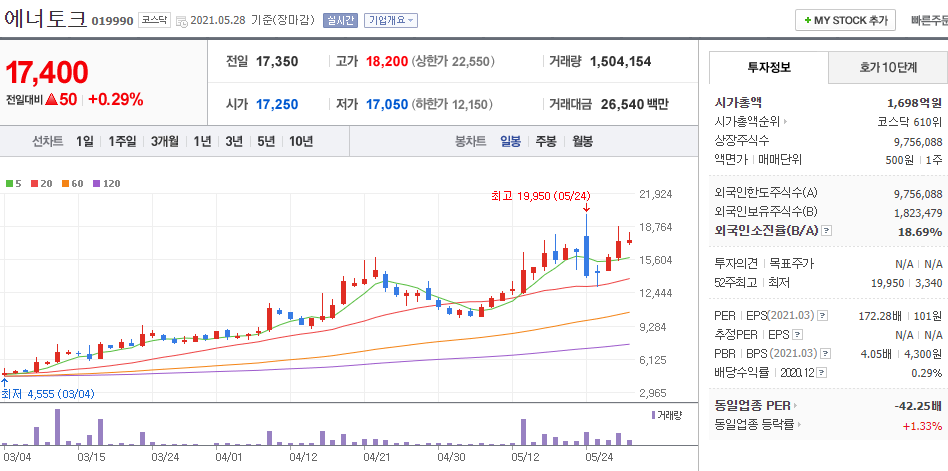Open help icon beside PBR BPS(2021.03)
This screenshot has height=471, width=948.
pos(826,354)
